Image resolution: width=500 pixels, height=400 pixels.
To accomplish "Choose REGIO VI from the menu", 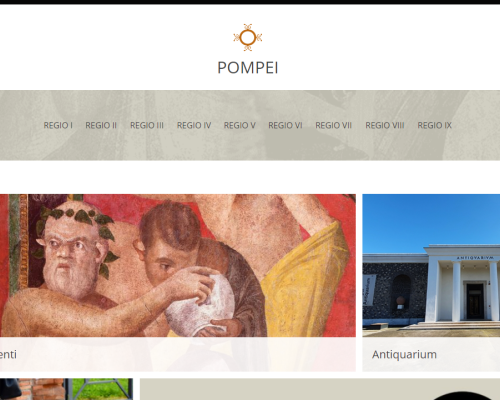I will click(285, 125).
